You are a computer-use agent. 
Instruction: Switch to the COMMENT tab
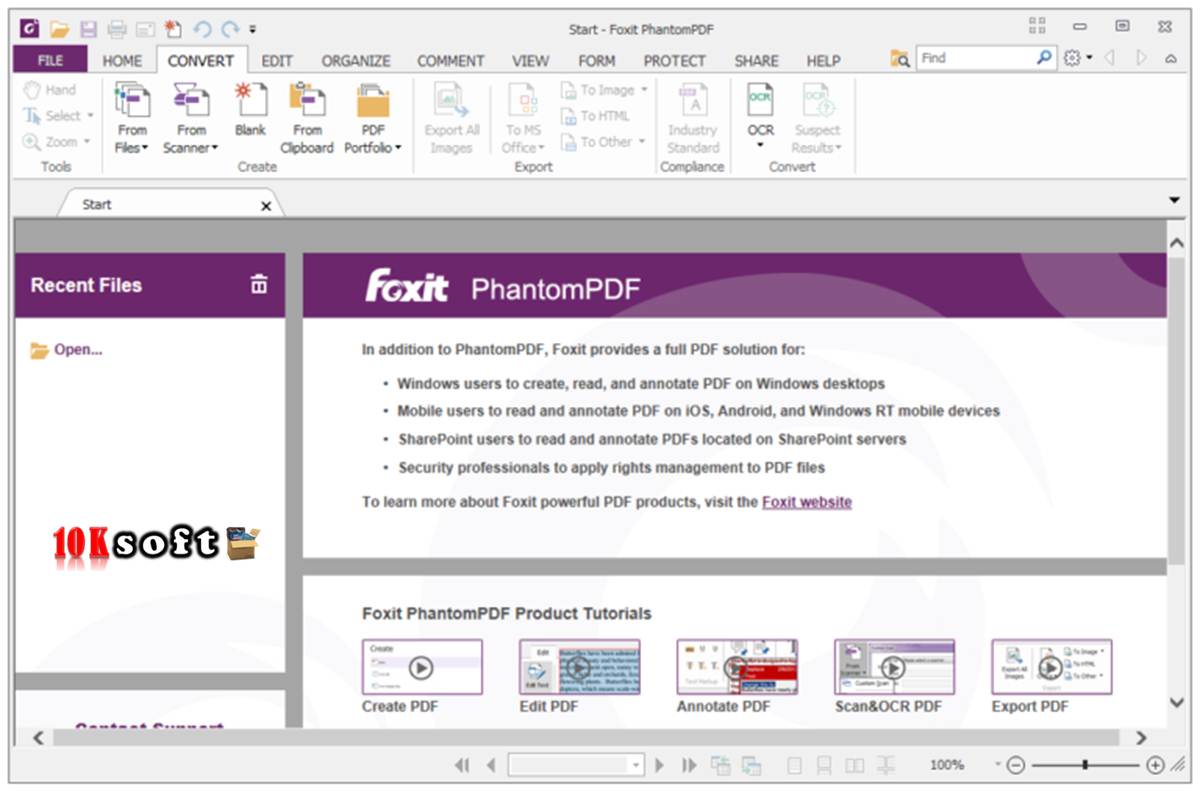(451, 60)
